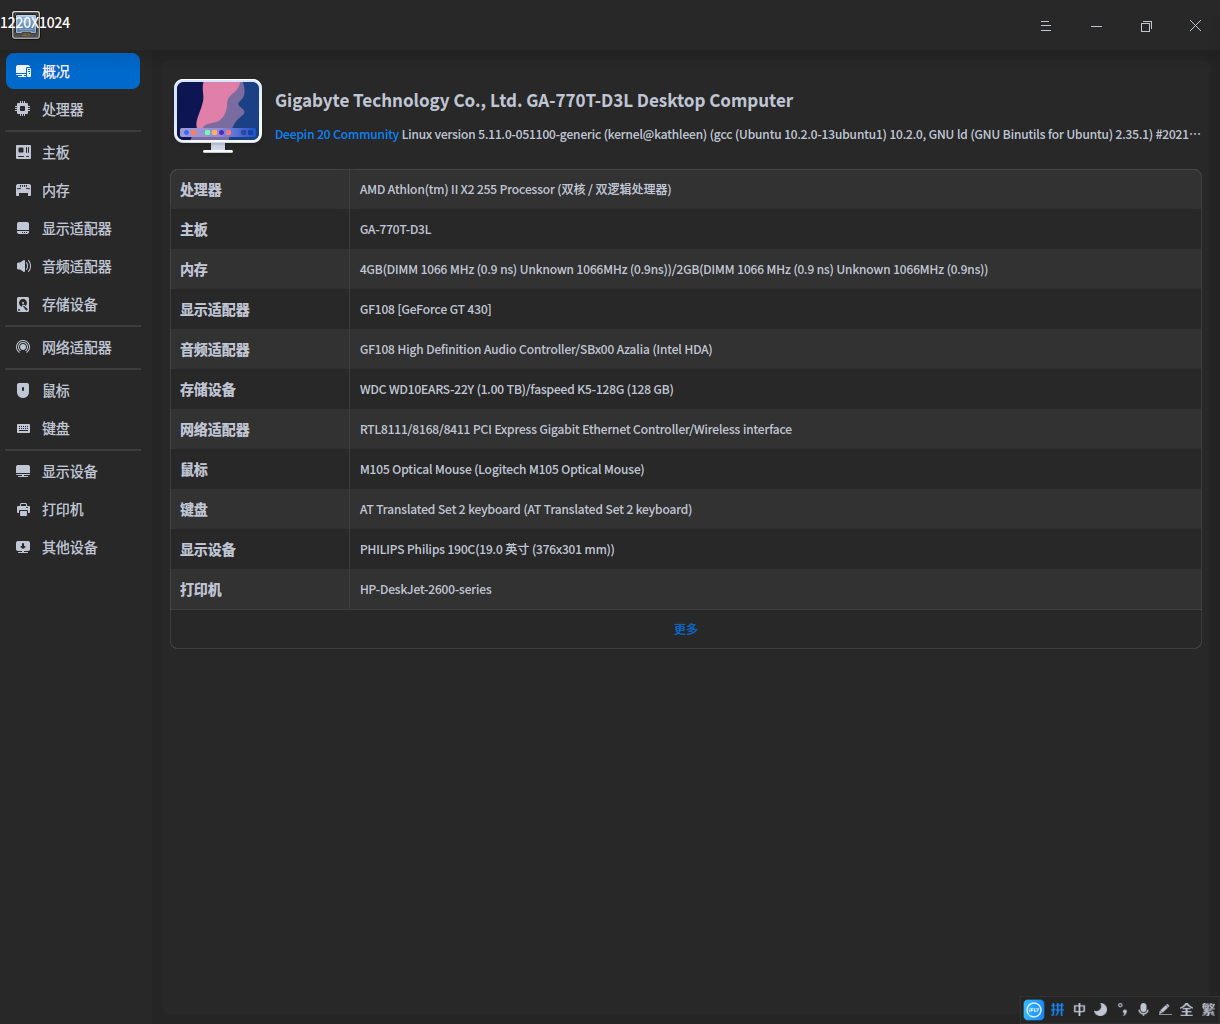1220x1024 pixels.
Task: Open the 鼠标 (Mouse) sidebar icon
Action: click(22, 390)
